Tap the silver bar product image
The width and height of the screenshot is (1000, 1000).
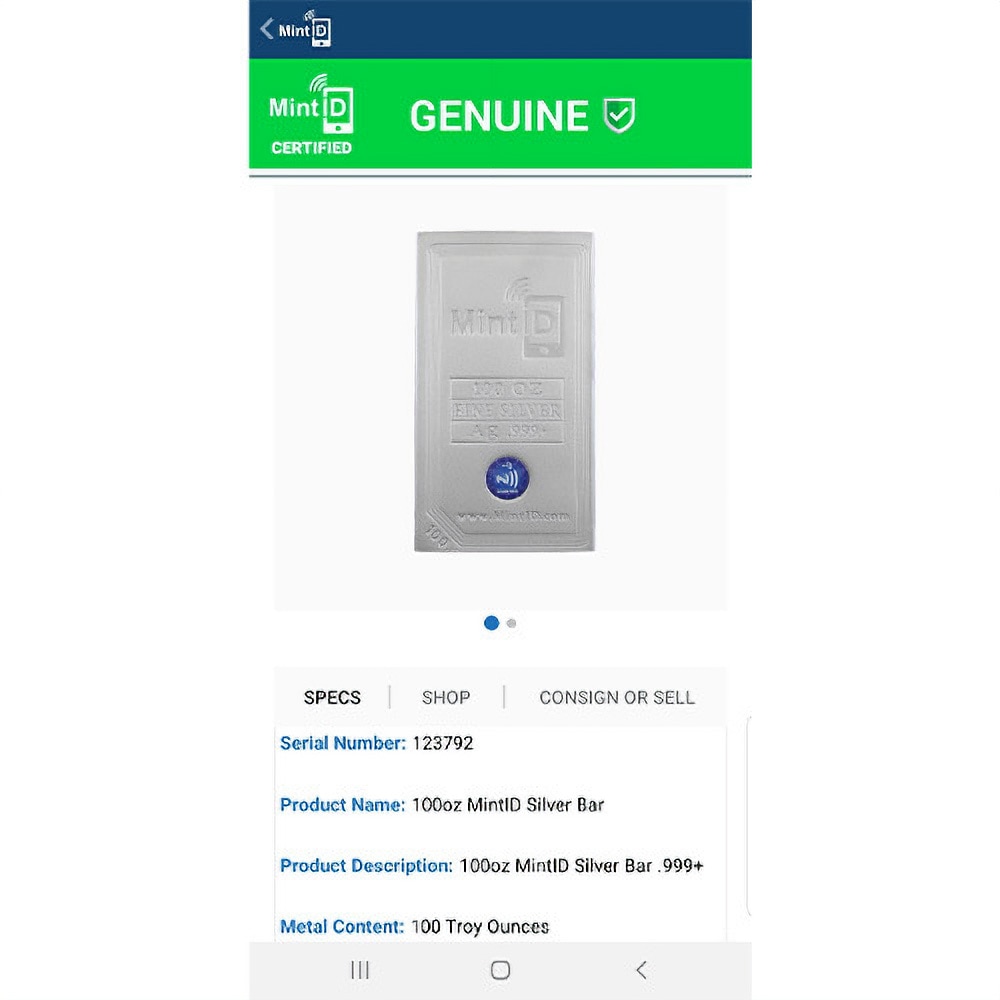[x=504, y=392]
